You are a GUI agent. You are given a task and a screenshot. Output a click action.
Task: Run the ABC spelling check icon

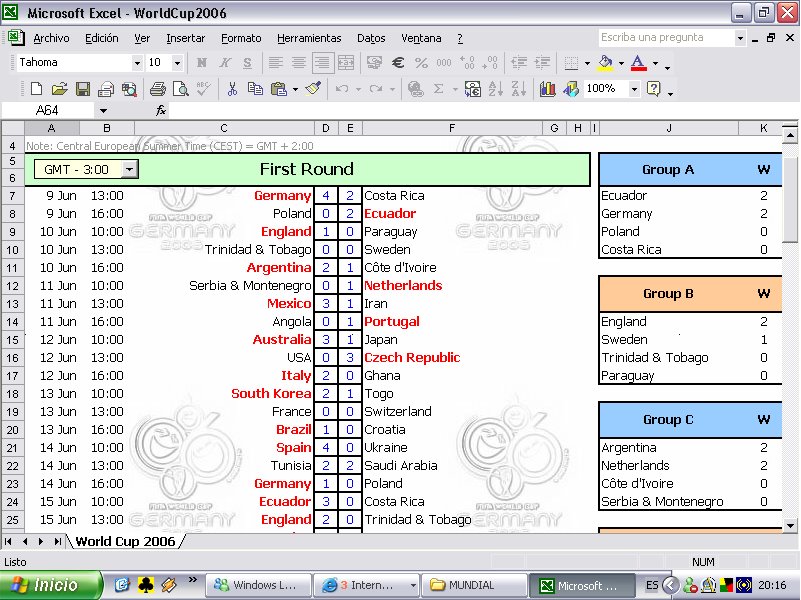(203, 89)
